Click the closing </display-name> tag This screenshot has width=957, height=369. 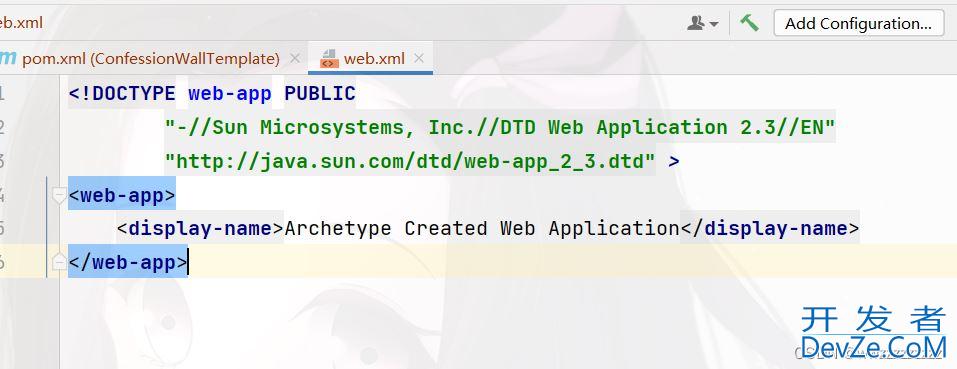coord(770,229)
